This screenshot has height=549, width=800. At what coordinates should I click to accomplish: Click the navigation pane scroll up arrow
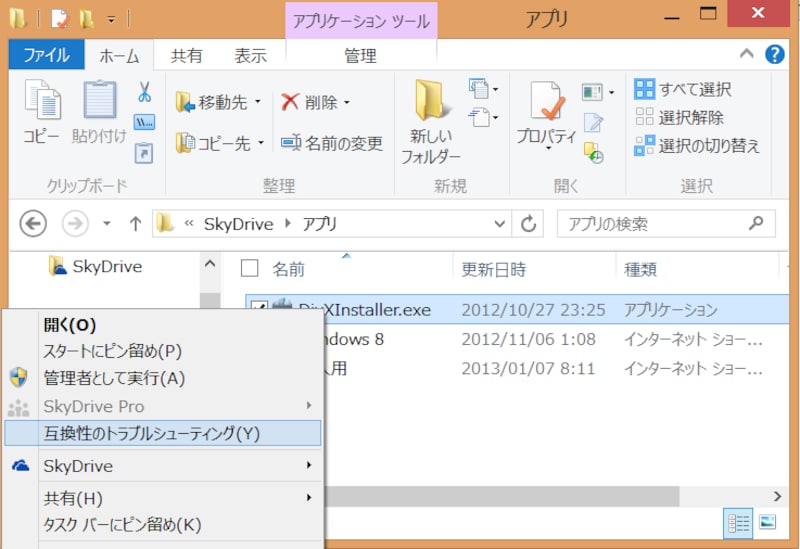point(210,264)
